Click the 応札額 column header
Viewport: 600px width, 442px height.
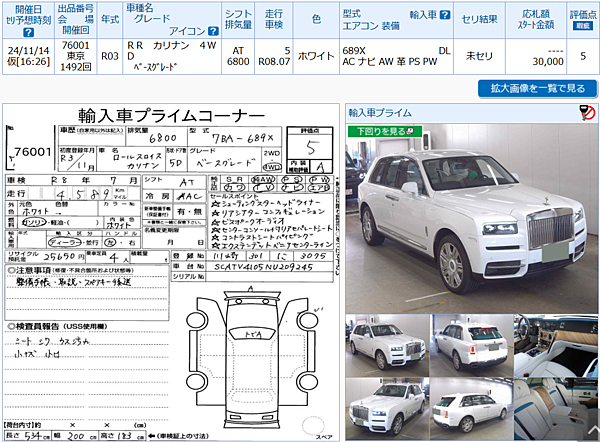pos(536,20)
